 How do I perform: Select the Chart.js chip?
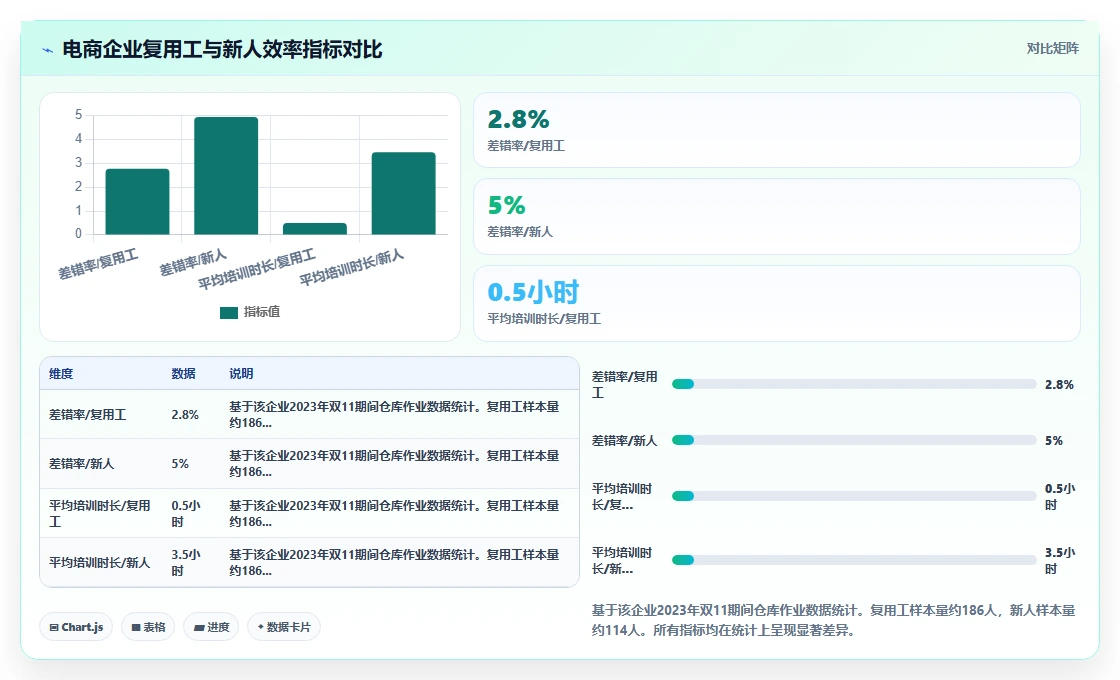tap(76, 627)
